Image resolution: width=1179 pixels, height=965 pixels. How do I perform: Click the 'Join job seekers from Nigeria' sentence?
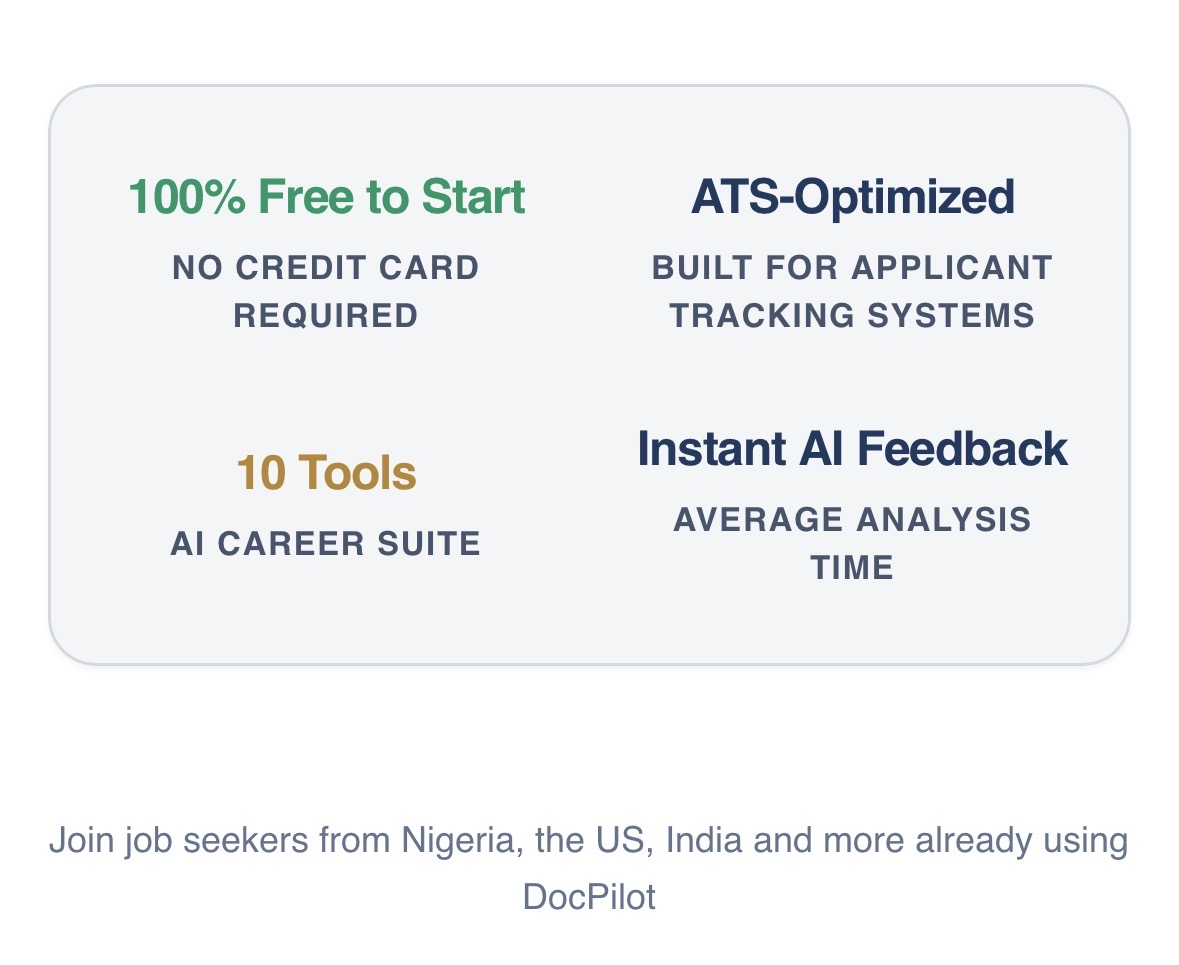point(589,869)
